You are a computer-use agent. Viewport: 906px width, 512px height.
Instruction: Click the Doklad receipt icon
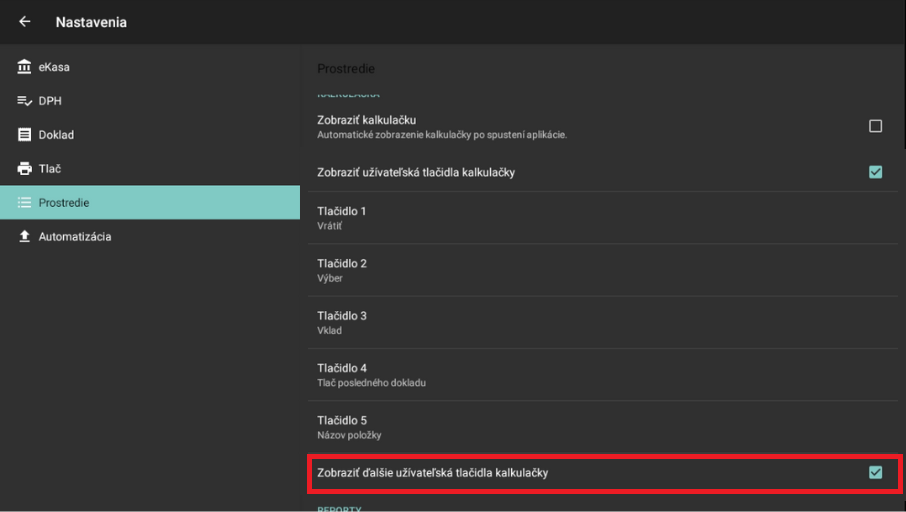click(25, 135)
